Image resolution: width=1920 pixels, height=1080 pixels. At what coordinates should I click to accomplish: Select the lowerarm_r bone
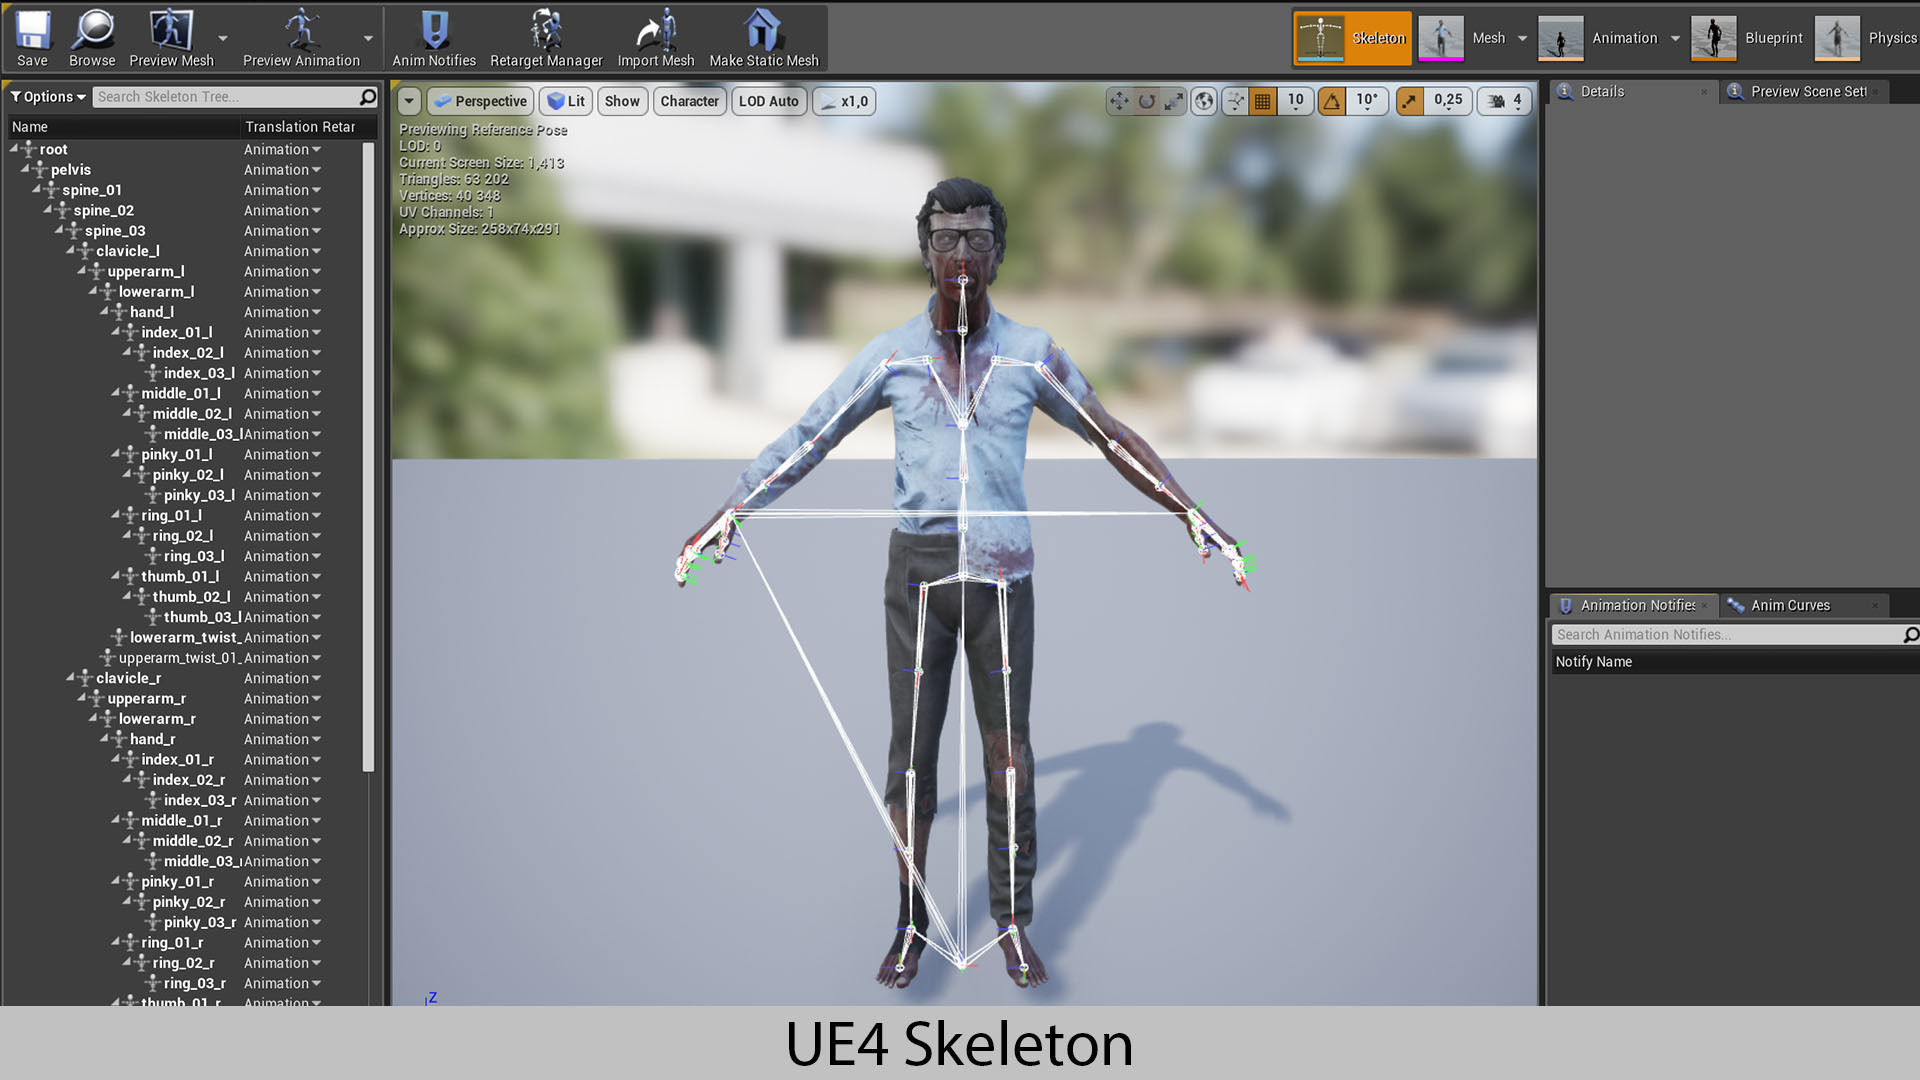pyautogui.click(x=157, y=719)
